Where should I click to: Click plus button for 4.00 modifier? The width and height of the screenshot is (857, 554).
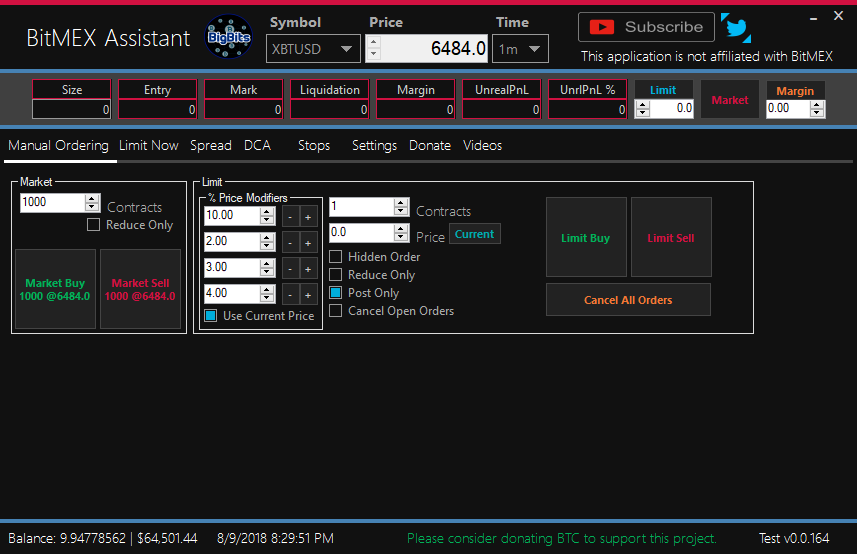click(308, 295)
